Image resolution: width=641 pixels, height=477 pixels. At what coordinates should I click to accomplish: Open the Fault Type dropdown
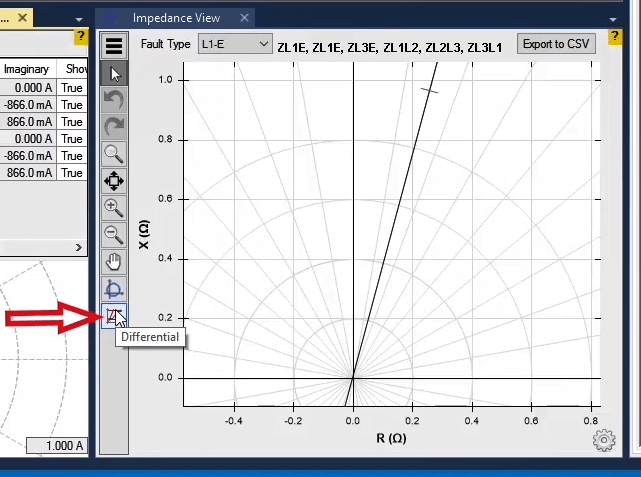(x=235, y=44)
